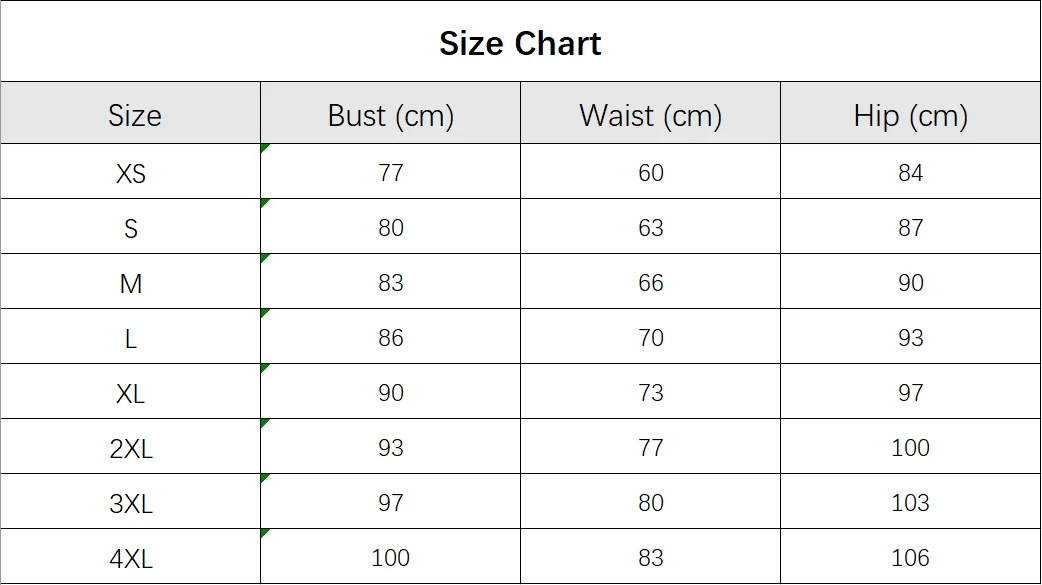Click the green corner marker on bust 83
This screenshot has width=1042, height=585.
pyautogui.click(x=264, y=258)
